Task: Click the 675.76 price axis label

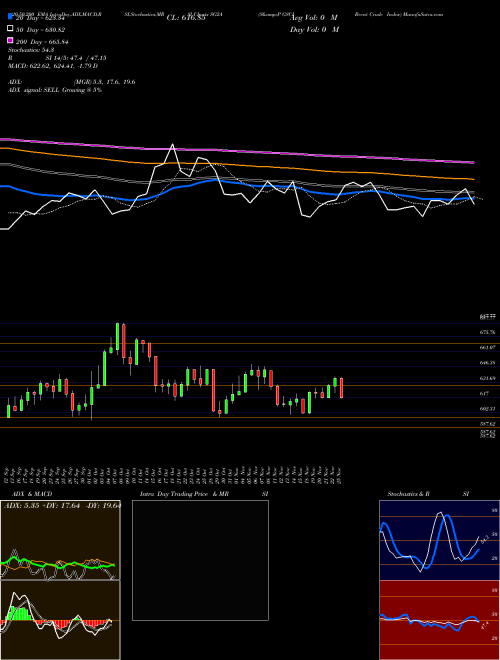Action: click(x=487, y=332)
